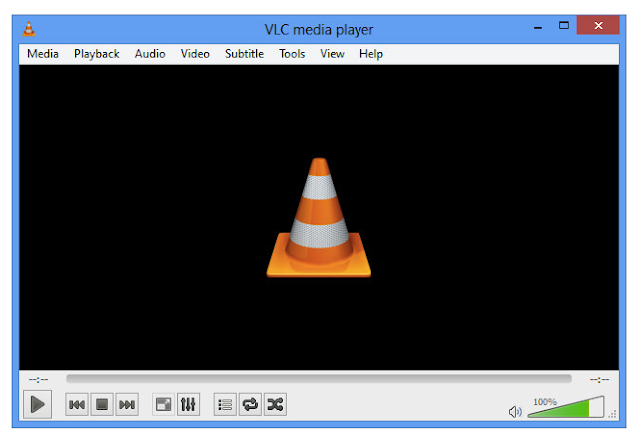Maximize the VLC window
This screenshot has height=436, width=640.
[x=564, y=26]
